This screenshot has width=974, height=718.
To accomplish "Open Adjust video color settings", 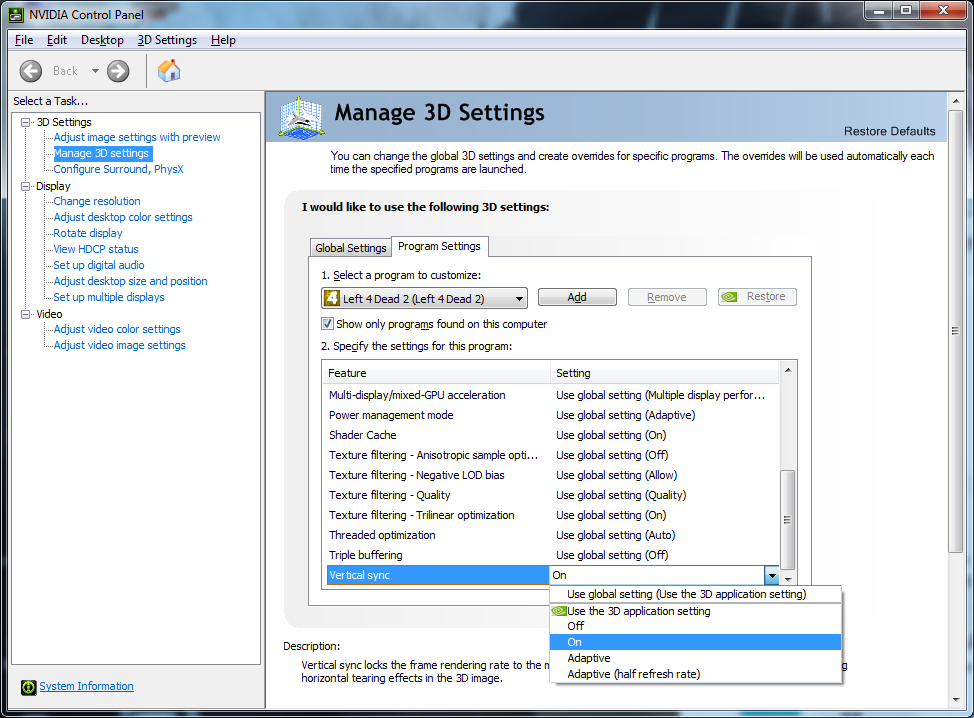I will tap(117, 329).
